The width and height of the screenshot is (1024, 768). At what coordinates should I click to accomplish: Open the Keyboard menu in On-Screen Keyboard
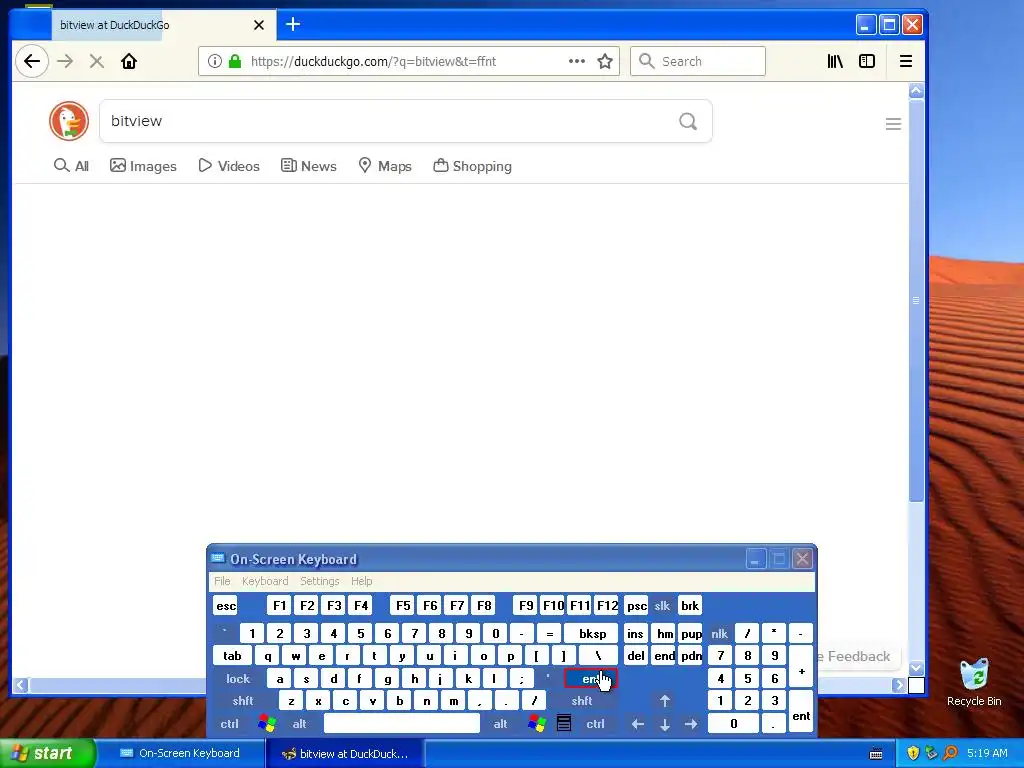click(x=264, y=581)
